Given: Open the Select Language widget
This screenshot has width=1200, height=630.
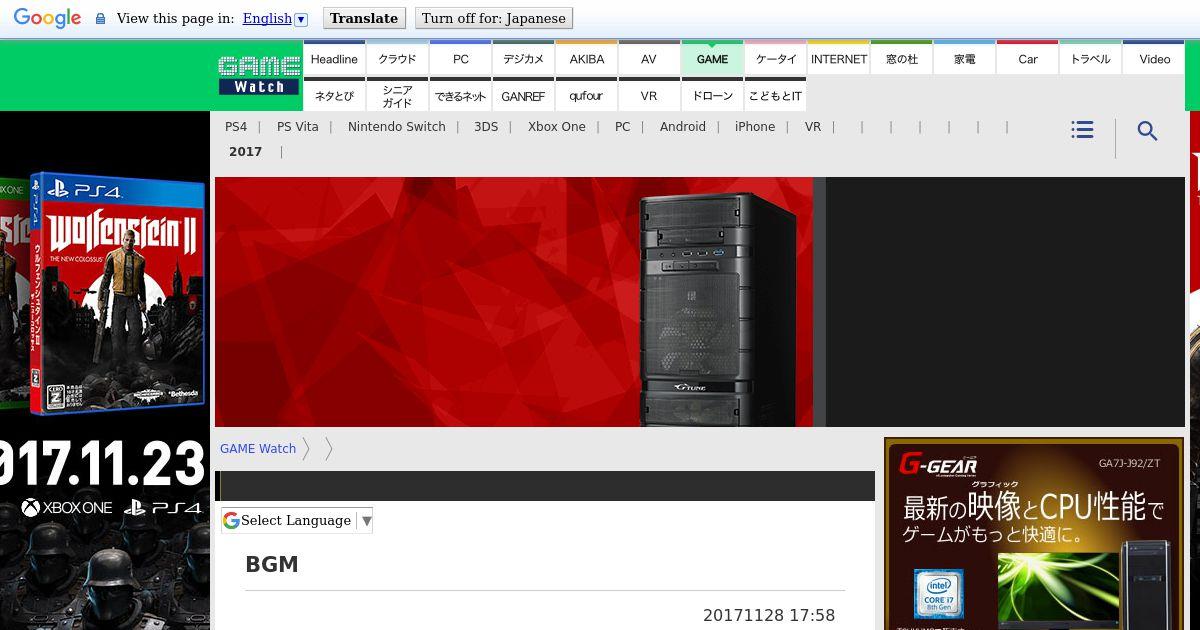Looking at the screenshot, I should 297,520.
